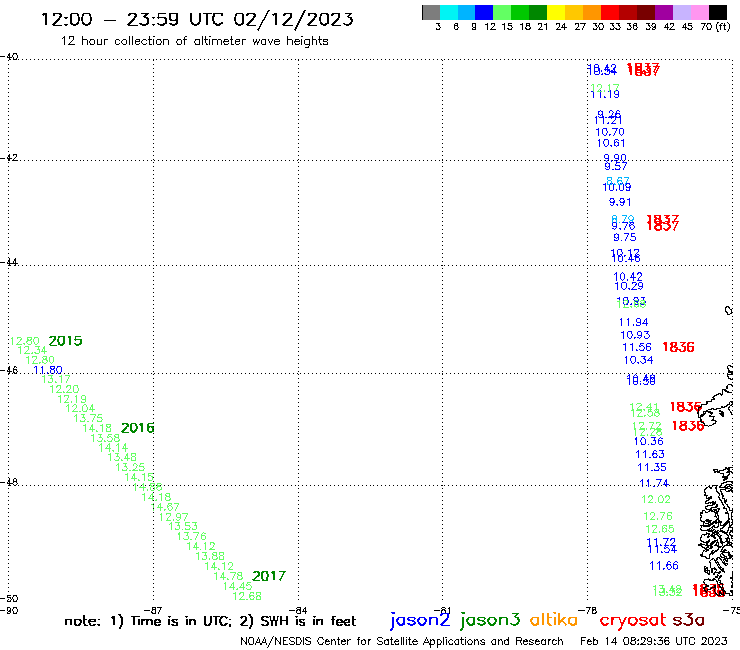
Task: Click the 12.97 wave height value
Action: (x=174, y=517)
